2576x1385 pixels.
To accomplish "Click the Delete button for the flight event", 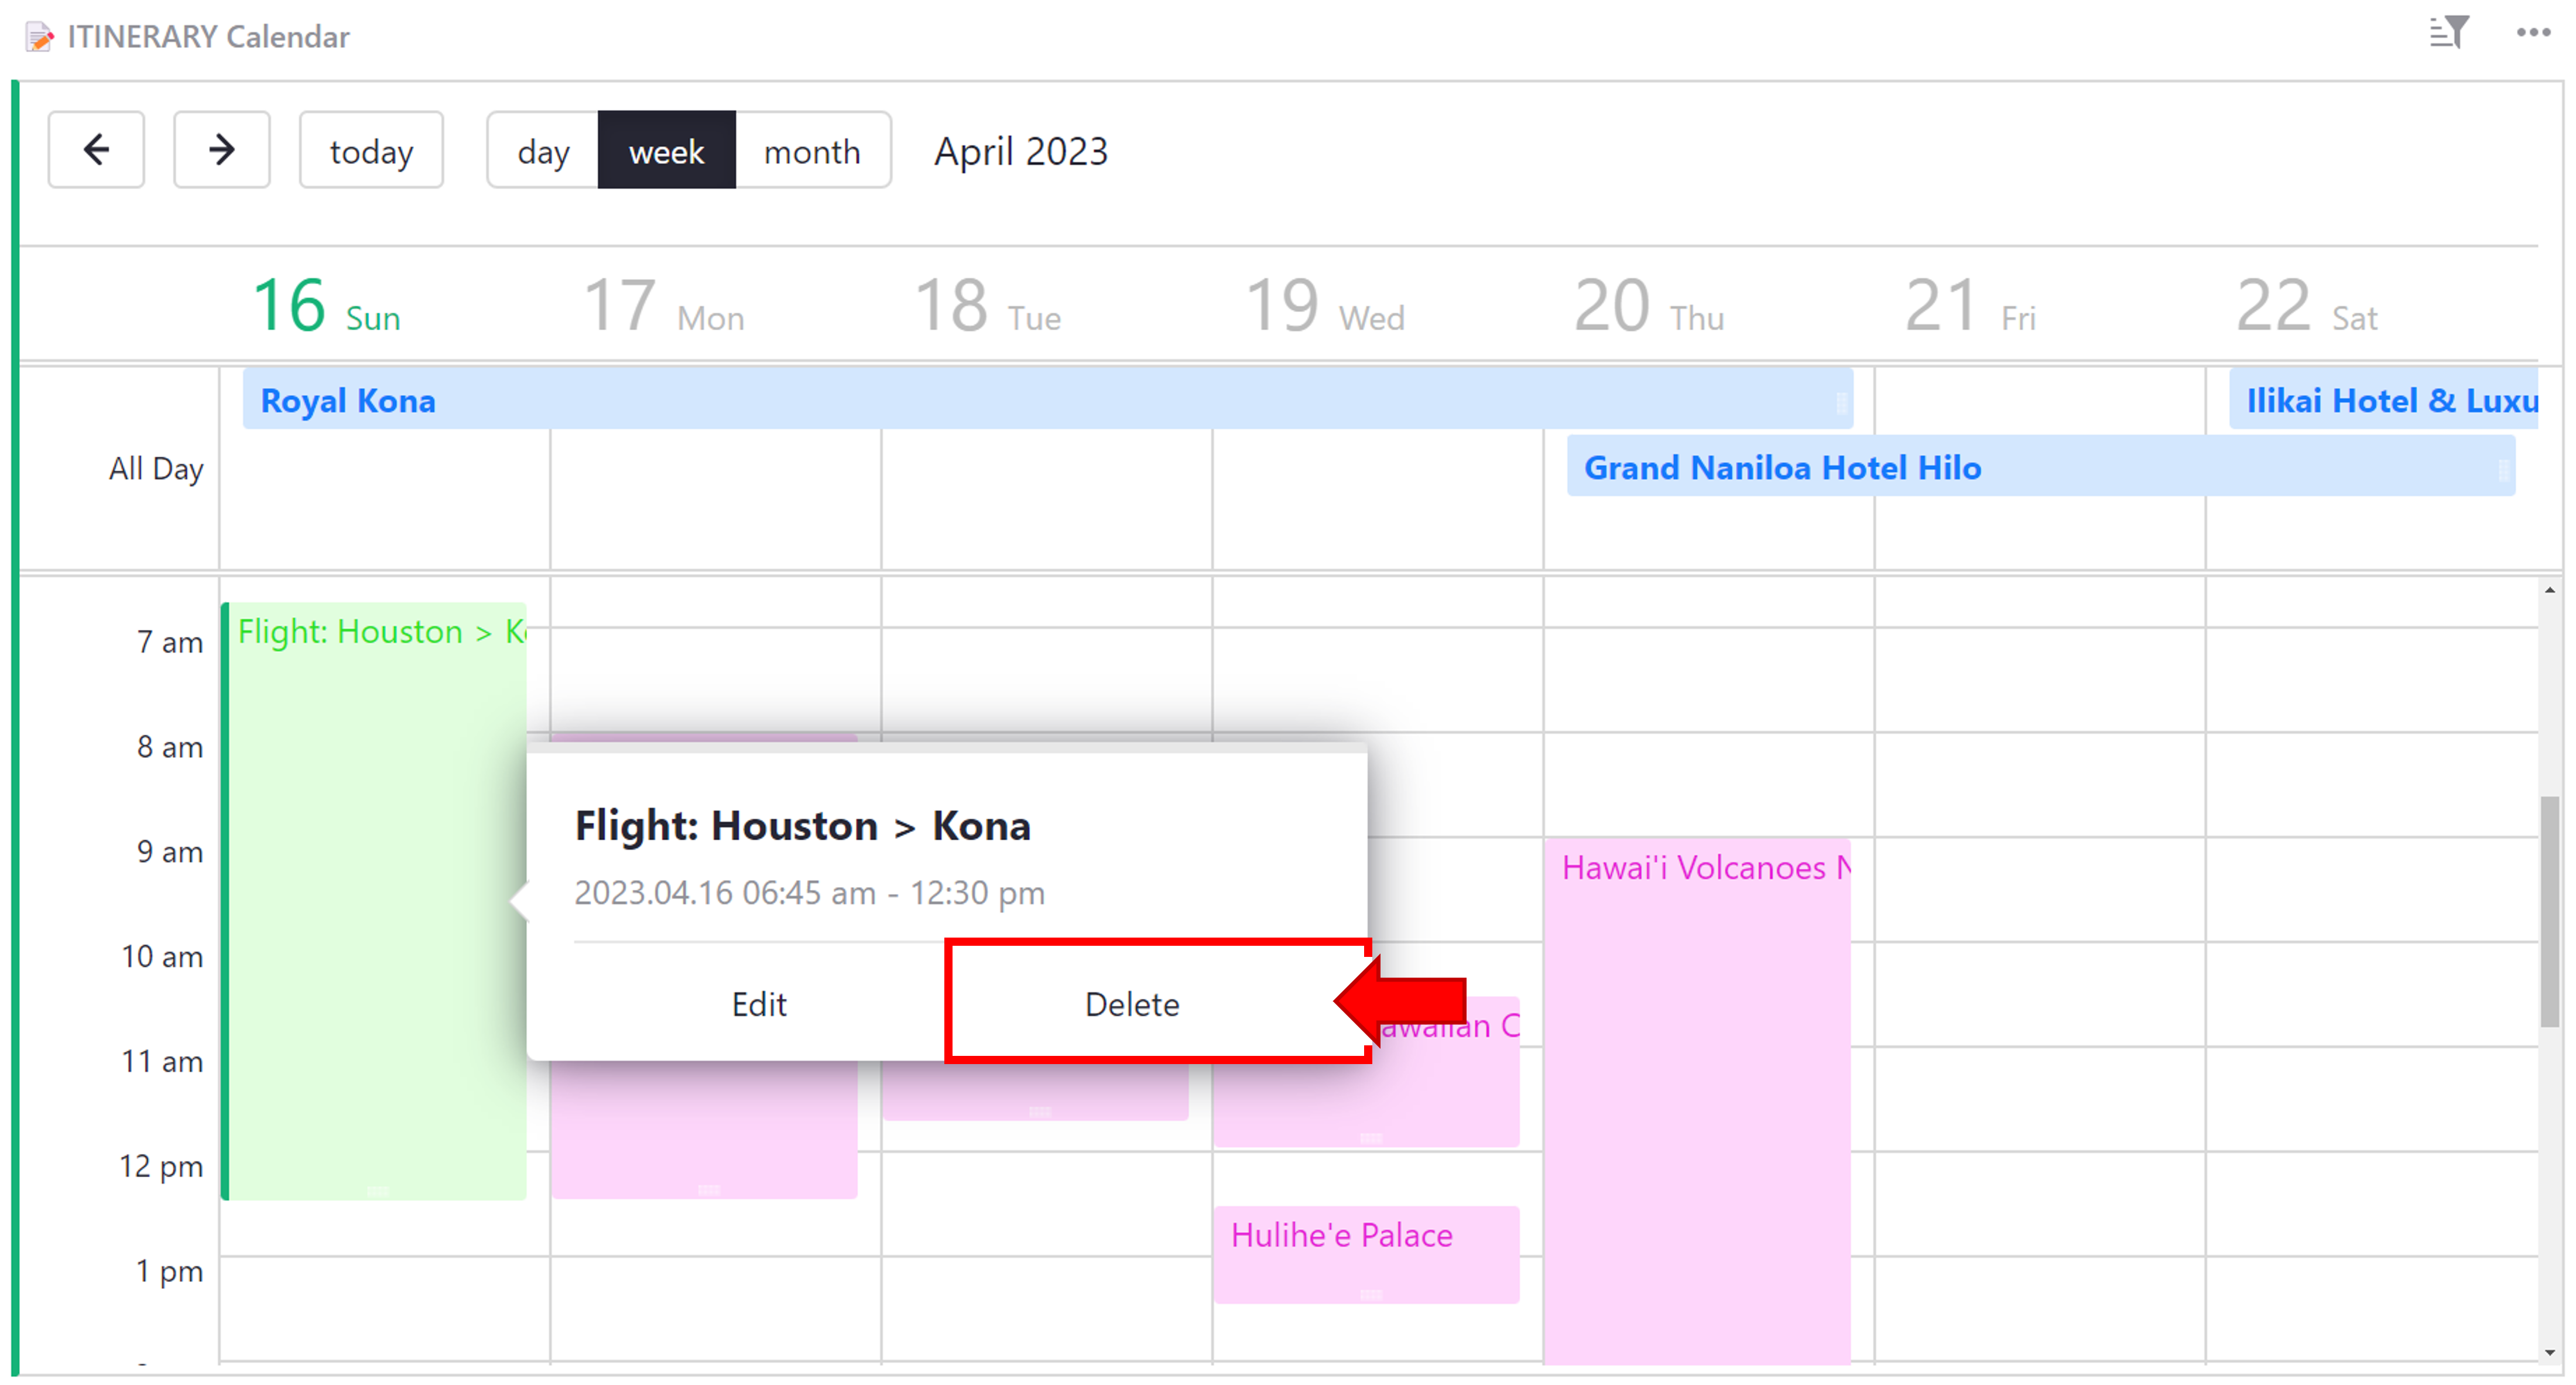I will 1132,1003.
